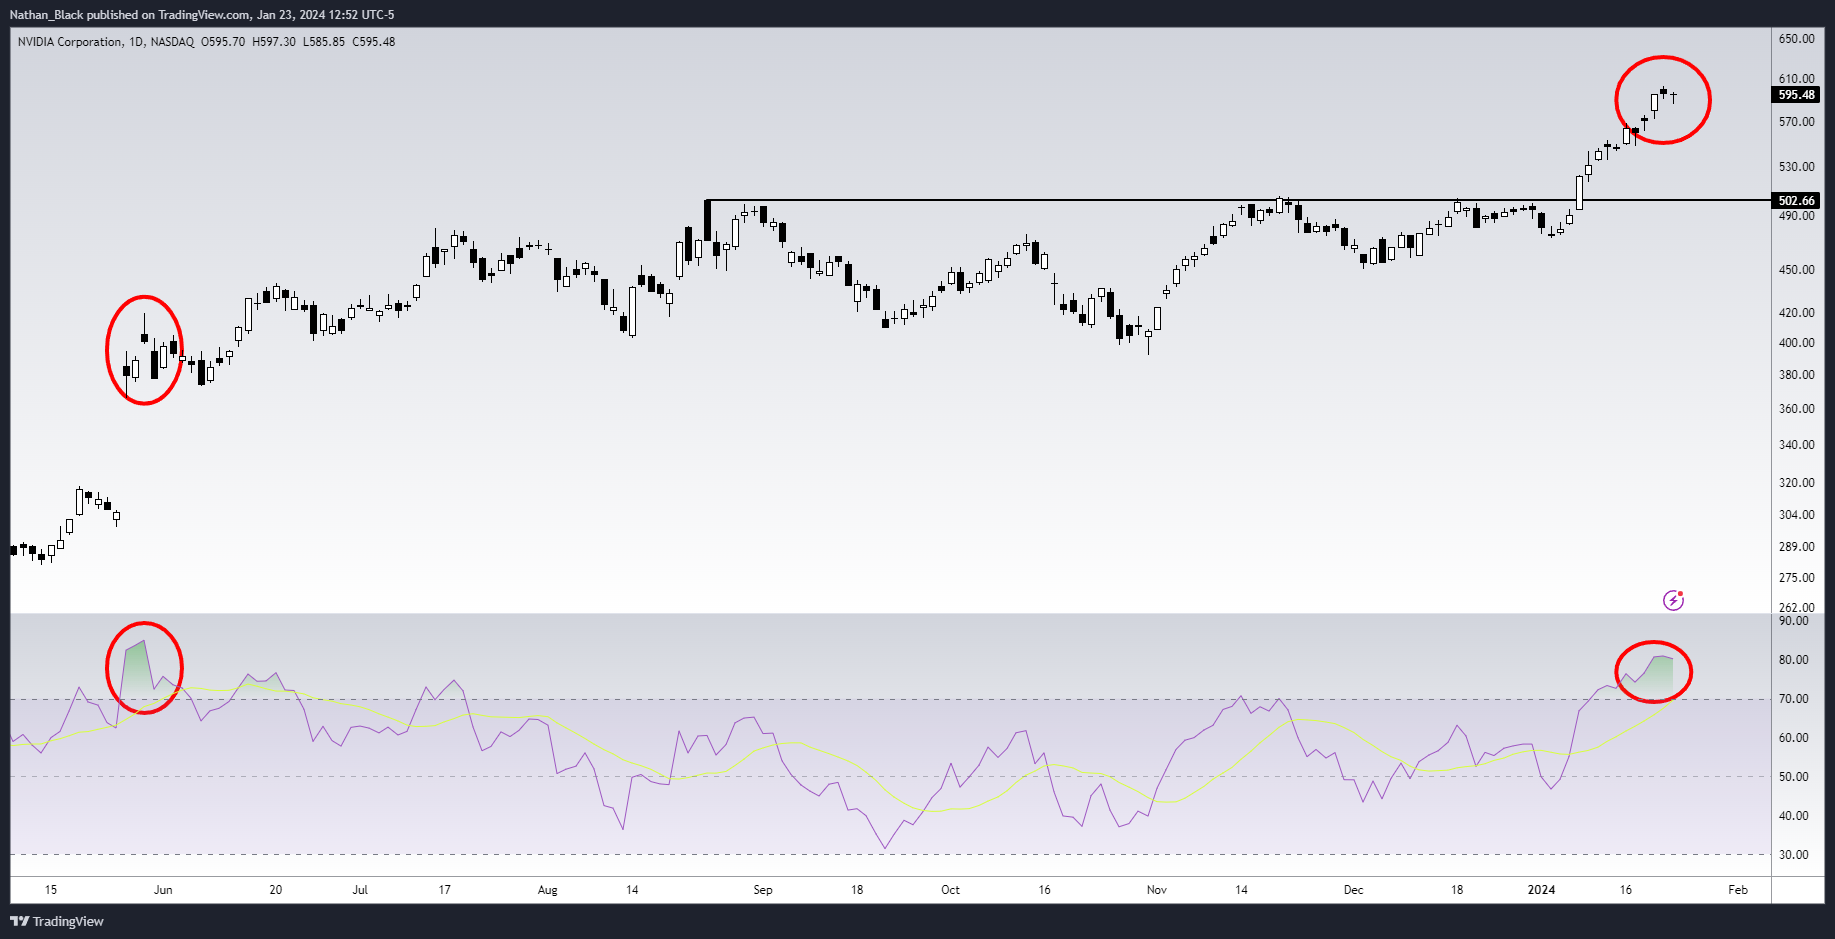Click the high value H597.30
Image resolution: width=1835 pixels, height=939 pixels.
274,42
